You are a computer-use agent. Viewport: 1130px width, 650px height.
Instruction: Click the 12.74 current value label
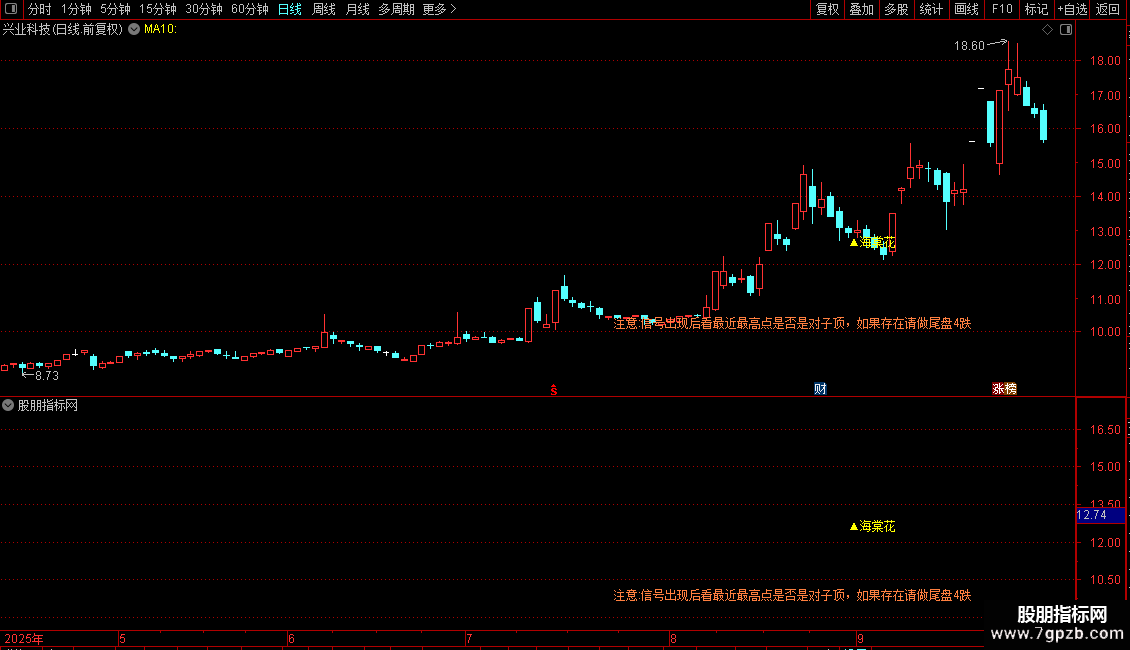click(x=1100, y=515)
